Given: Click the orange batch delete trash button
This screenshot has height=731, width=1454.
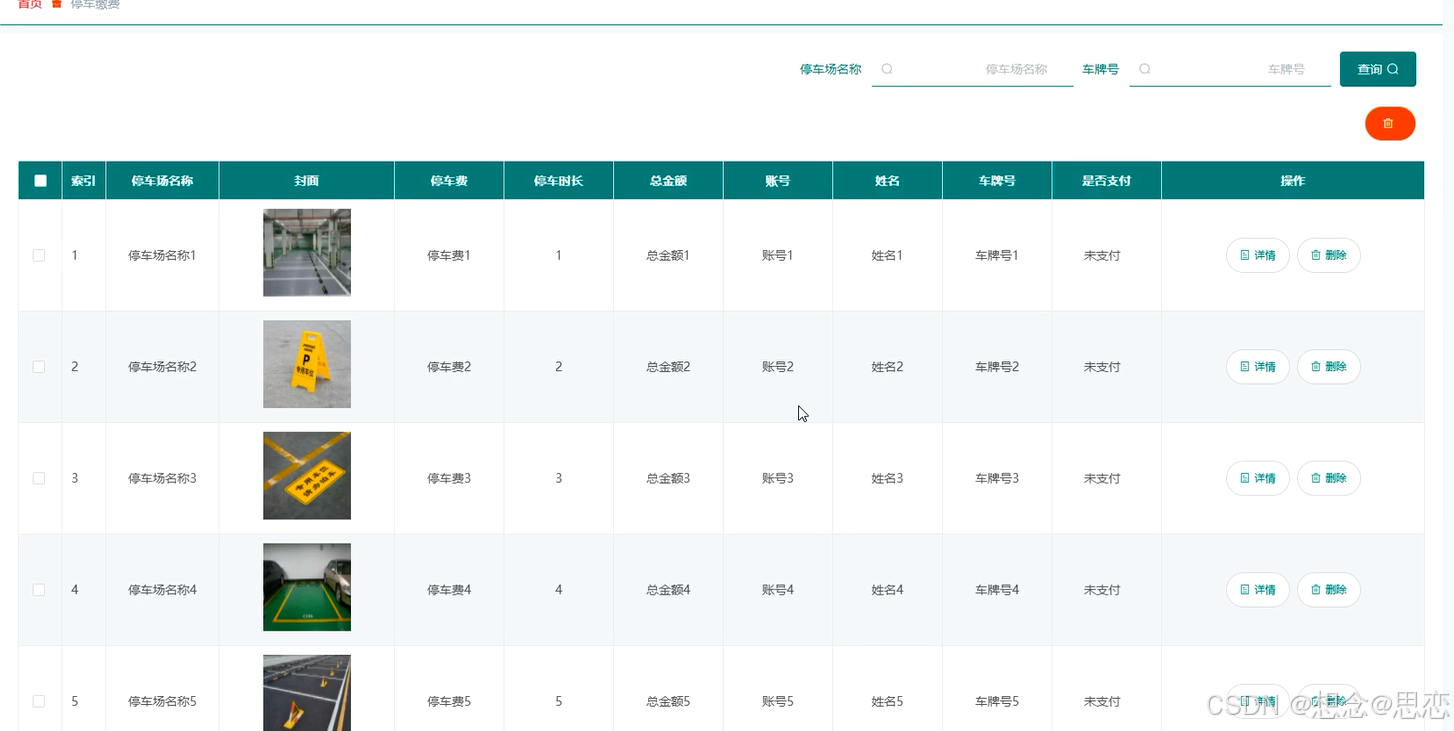Looking at the screenshot, I should (x=1390, y=123).
